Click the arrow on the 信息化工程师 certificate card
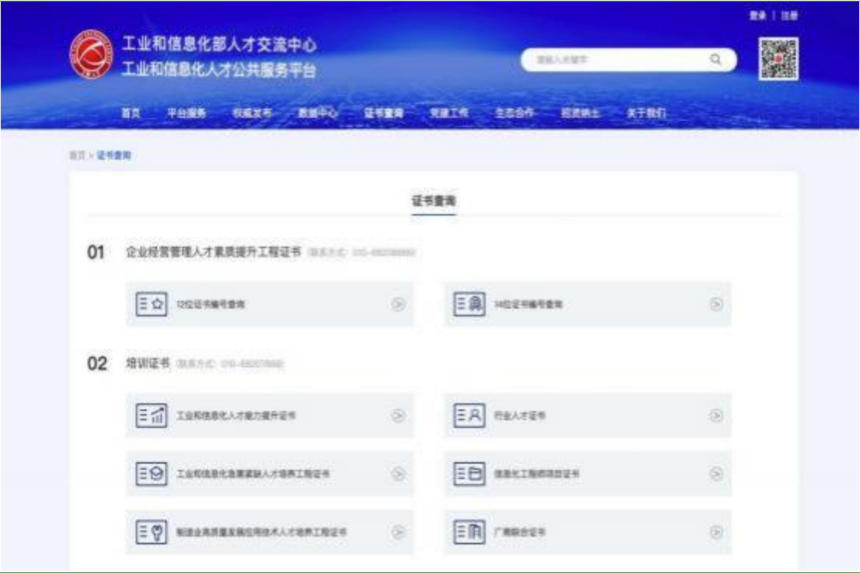Viewport: 860px width, 573px height. tap(716, 474)
